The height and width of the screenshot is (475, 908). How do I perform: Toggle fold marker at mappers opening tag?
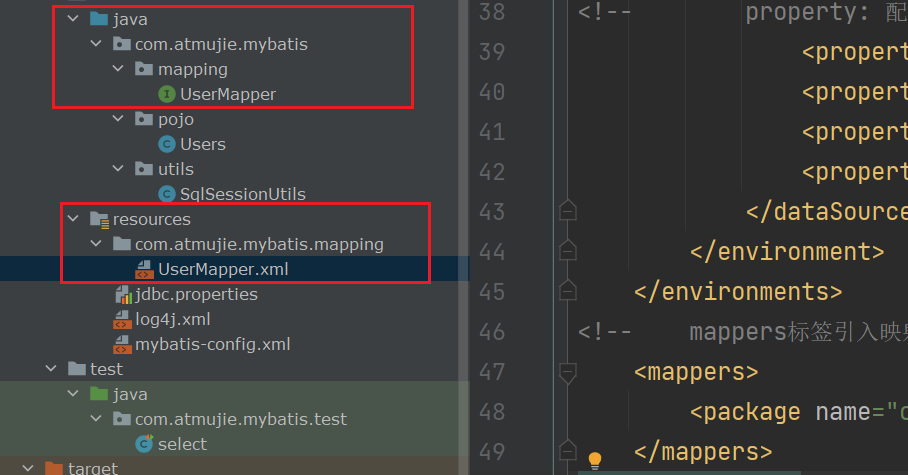[567, 372]
